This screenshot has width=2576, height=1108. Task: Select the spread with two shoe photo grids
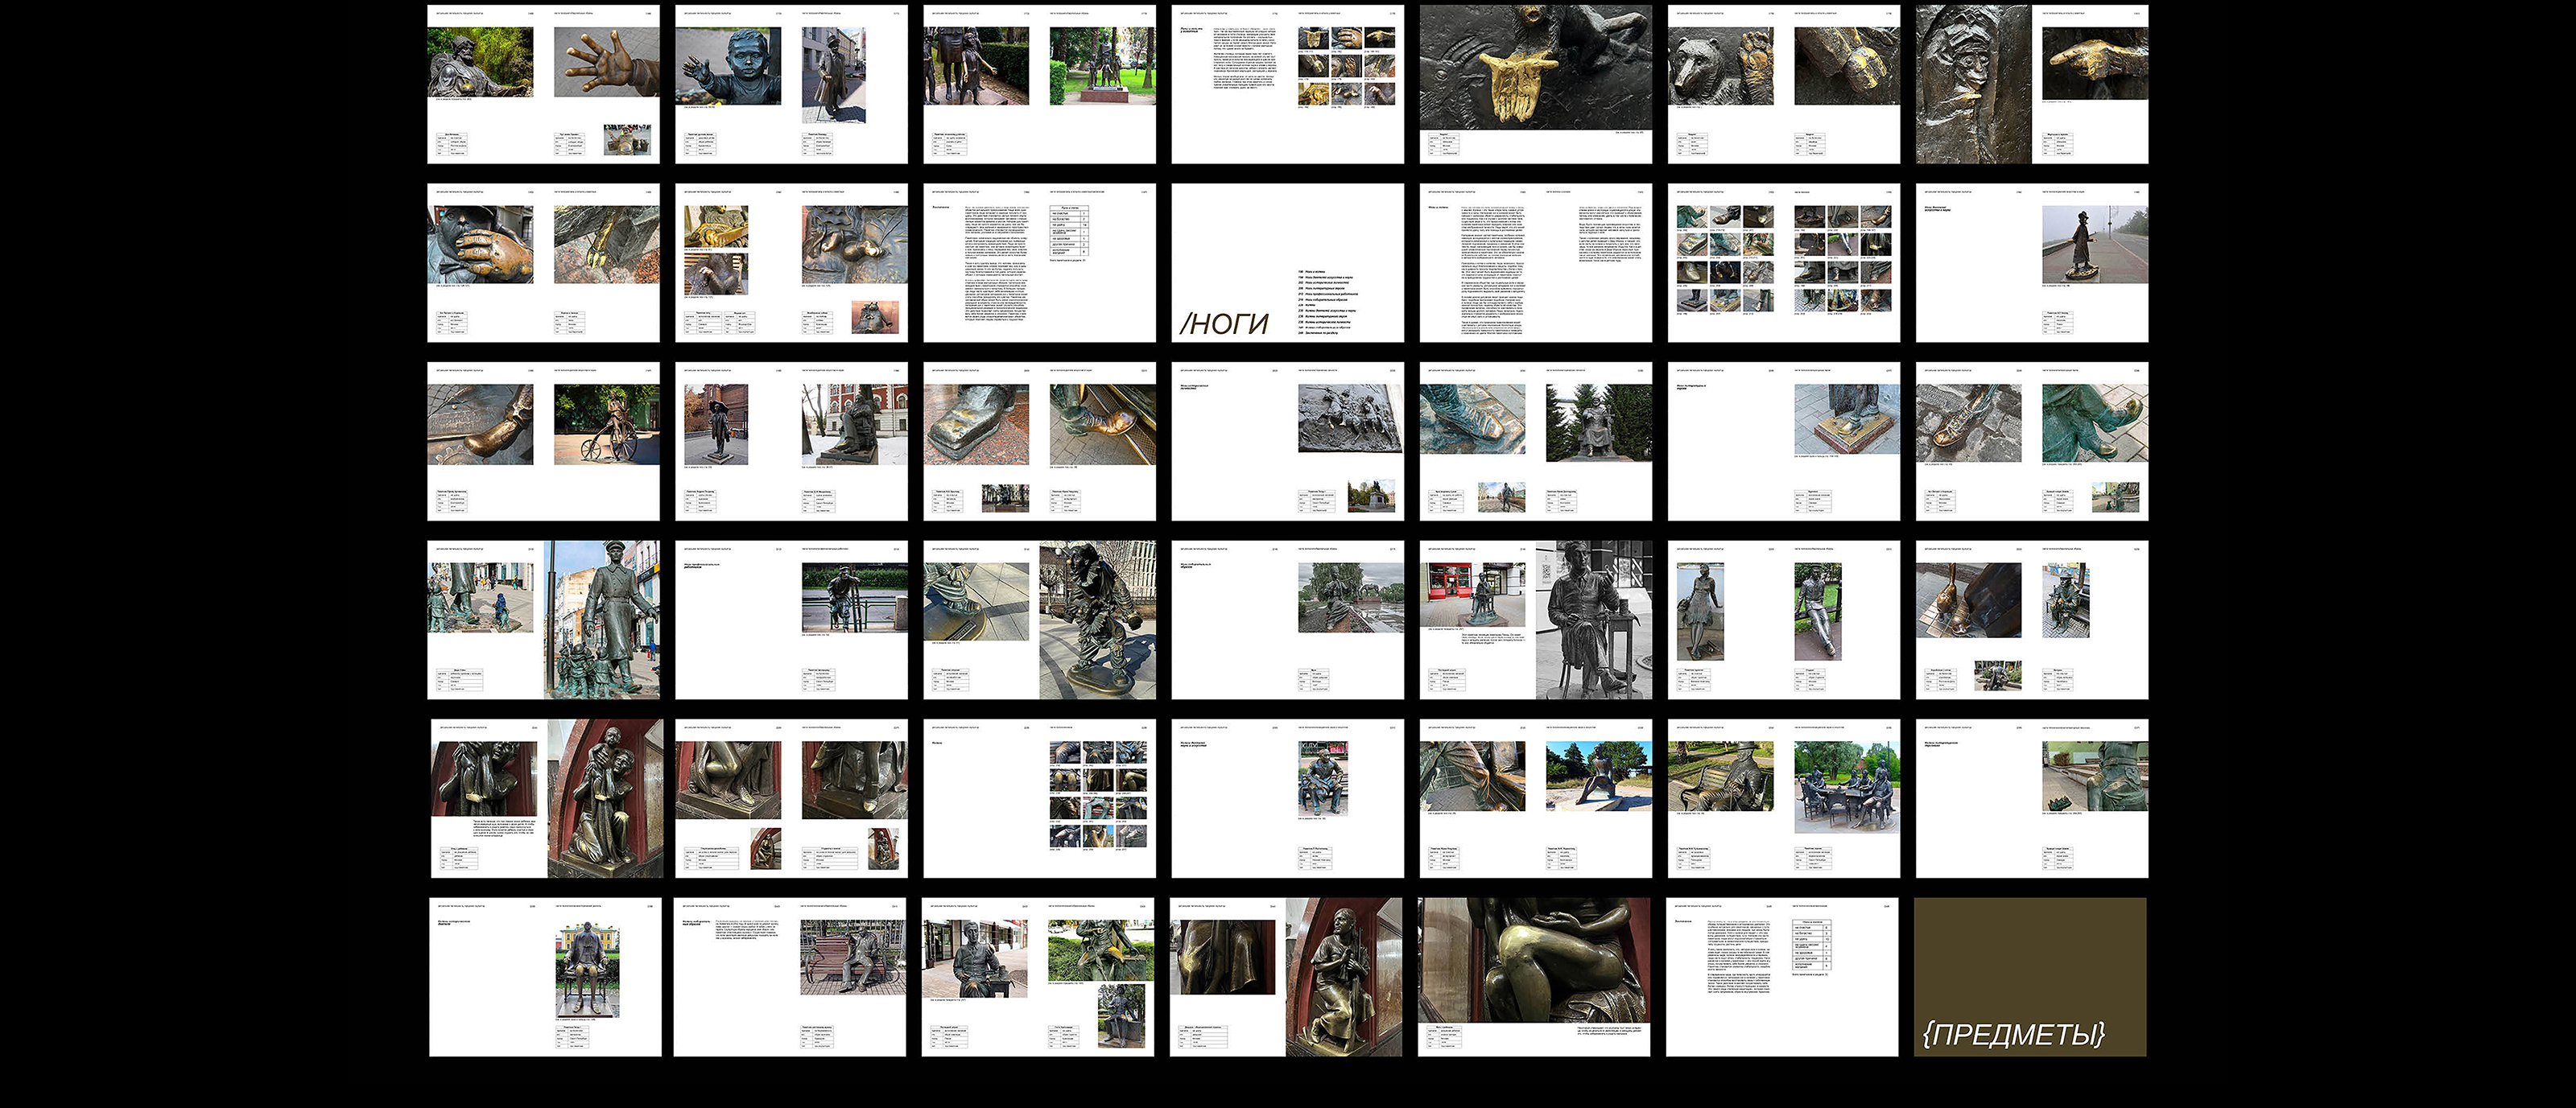coord(1783,263)
